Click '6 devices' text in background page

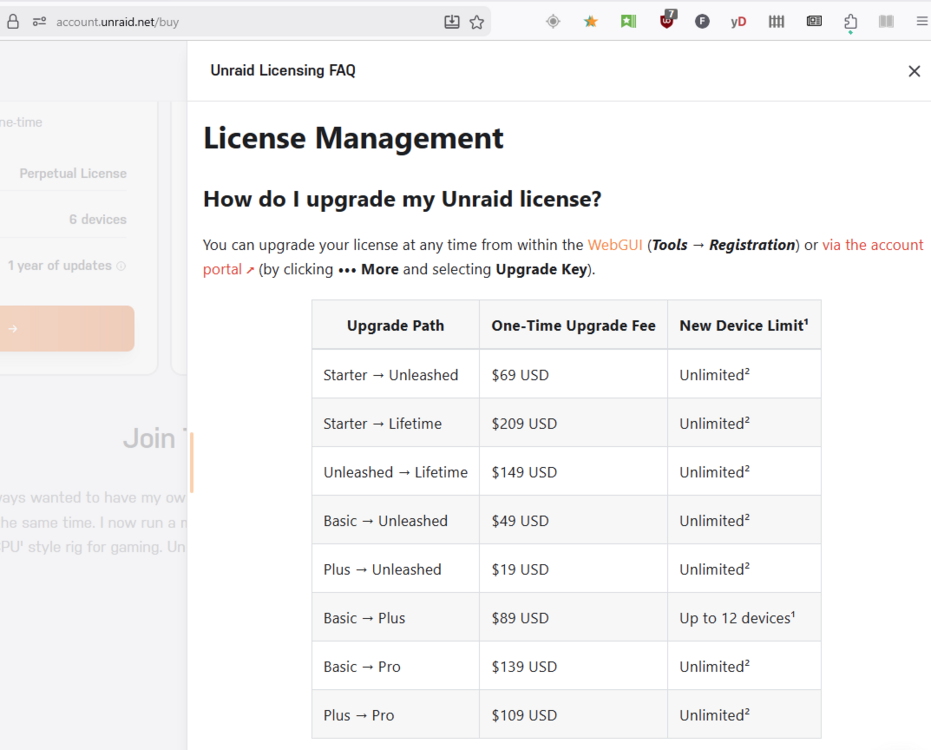click(98, 219)
